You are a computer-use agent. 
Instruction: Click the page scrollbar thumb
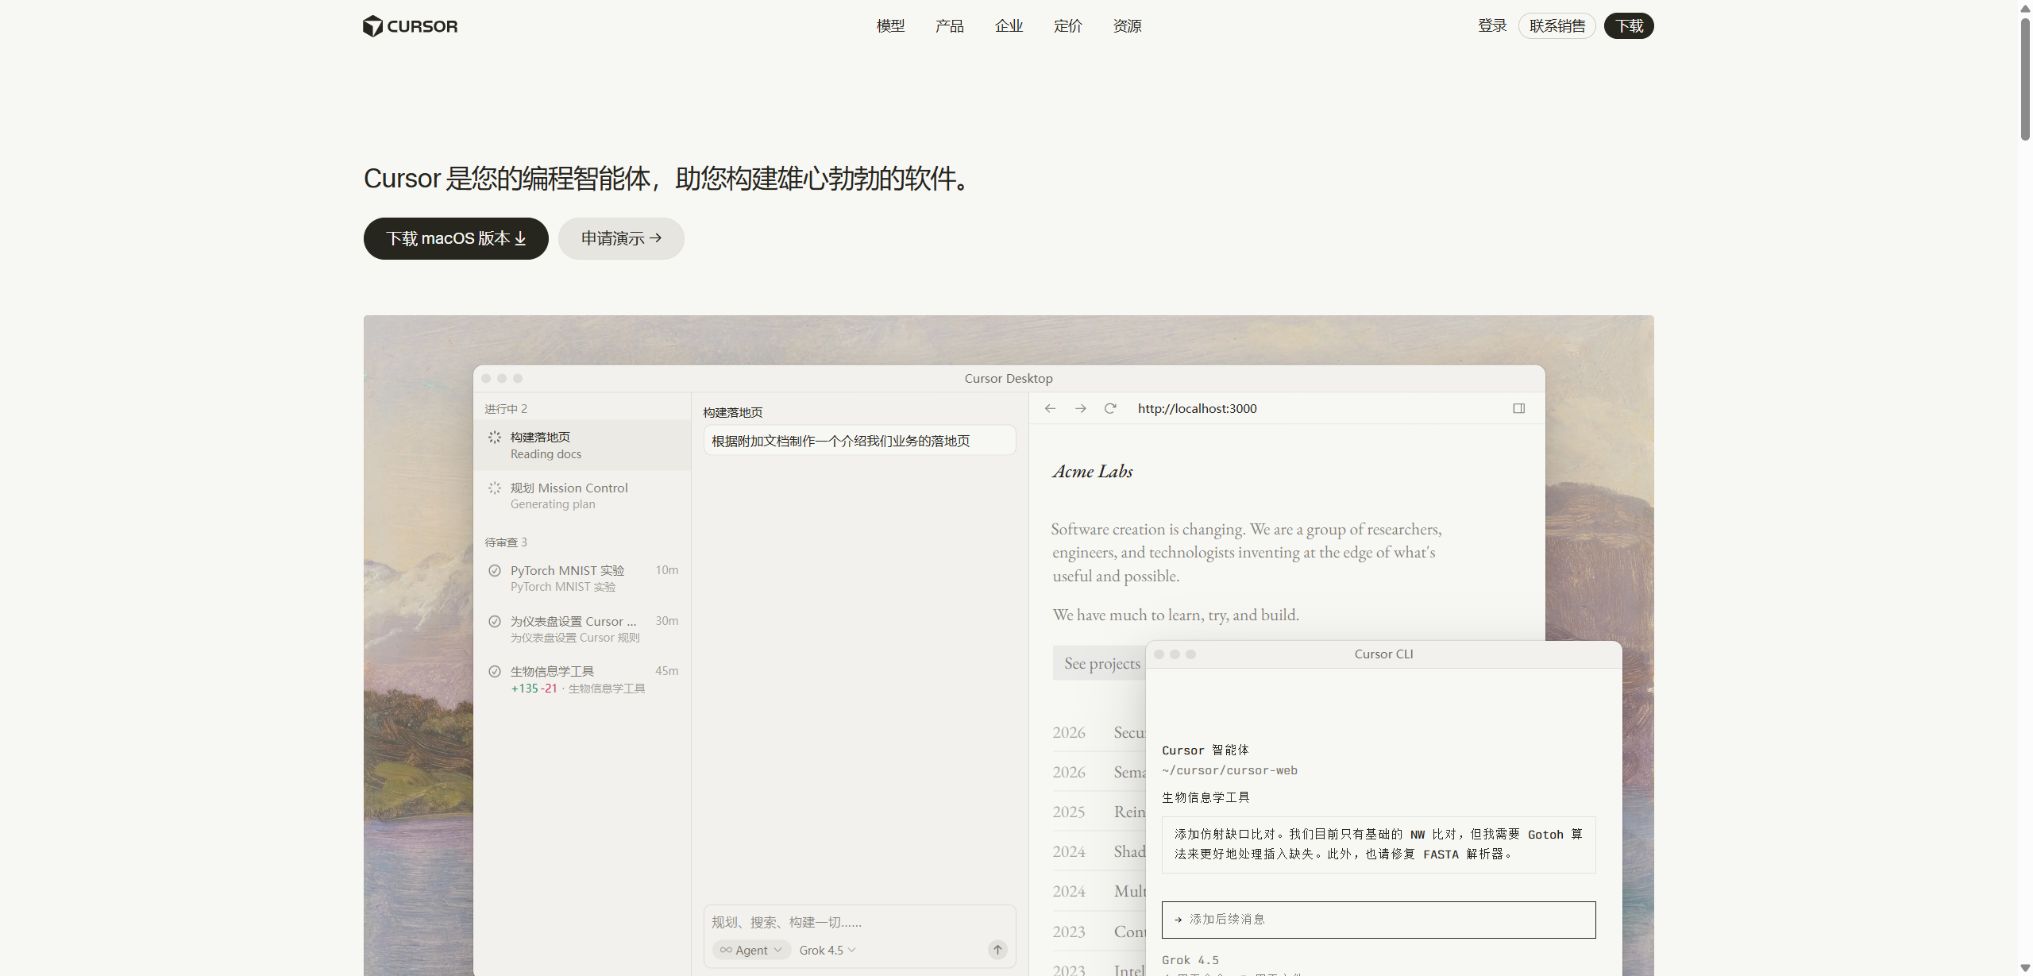[x=2025, y=78]
